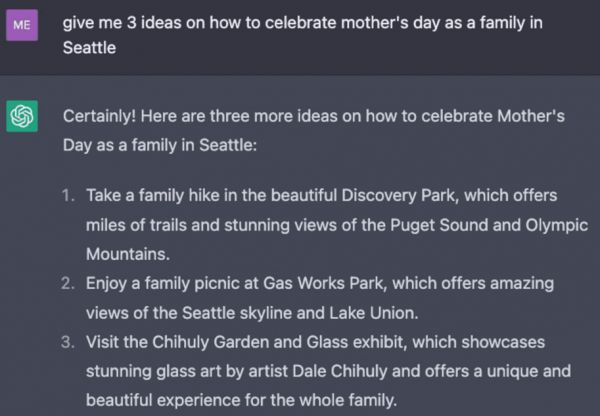This screenshot has width=600, height=416.
Task: Click the list number 1 marker
Action: (67, 196)
